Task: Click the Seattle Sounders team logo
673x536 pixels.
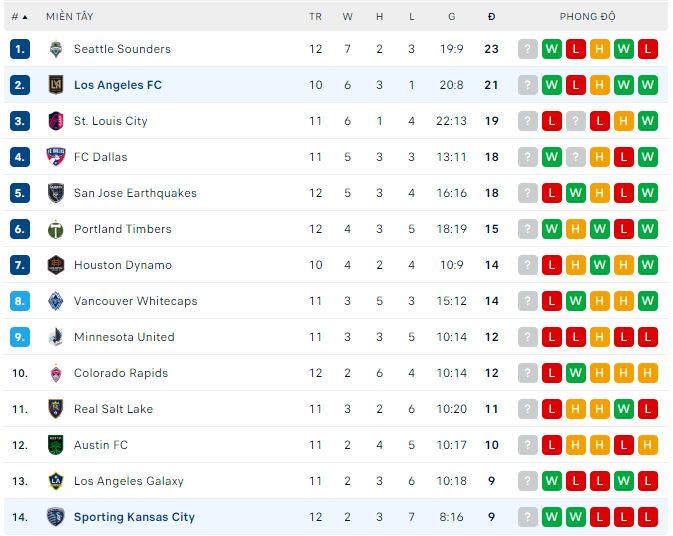Action: pyautogui.click(x=55, y=49)
